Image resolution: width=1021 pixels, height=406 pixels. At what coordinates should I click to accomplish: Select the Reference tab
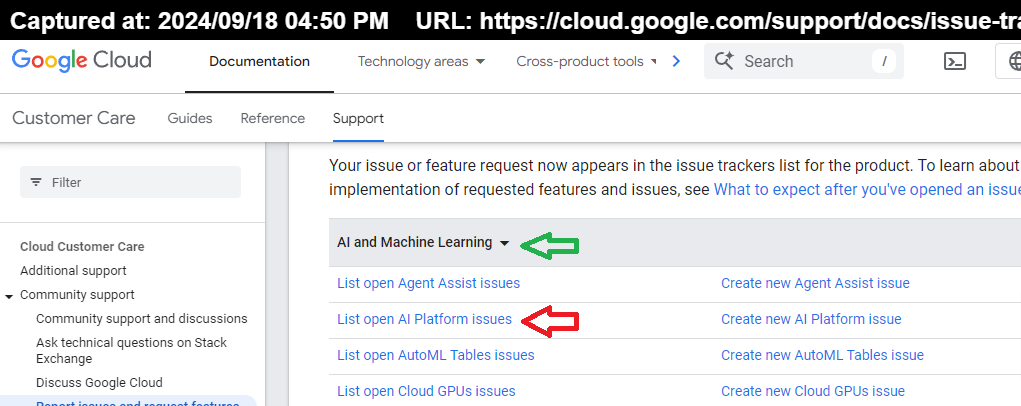pyautogui.click(x=272, y=118)
